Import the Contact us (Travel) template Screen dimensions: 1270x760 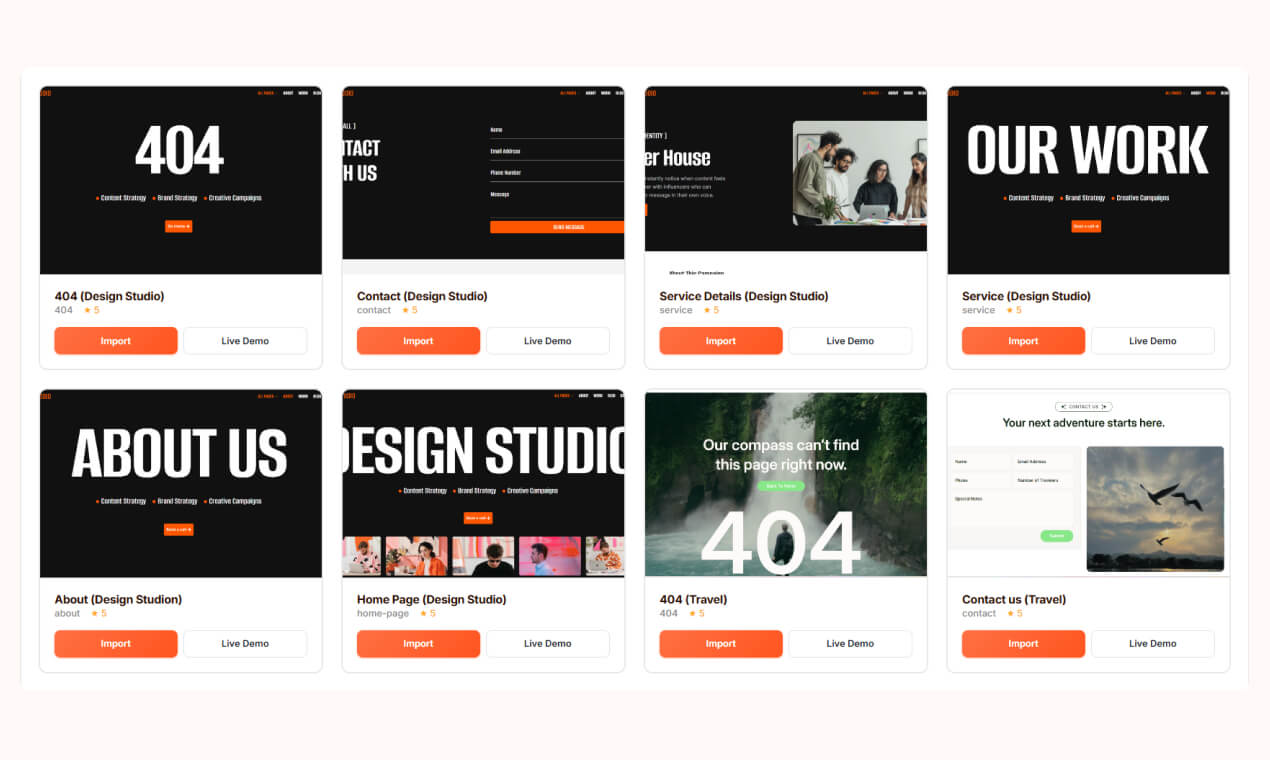click(x=1023, y=644)
